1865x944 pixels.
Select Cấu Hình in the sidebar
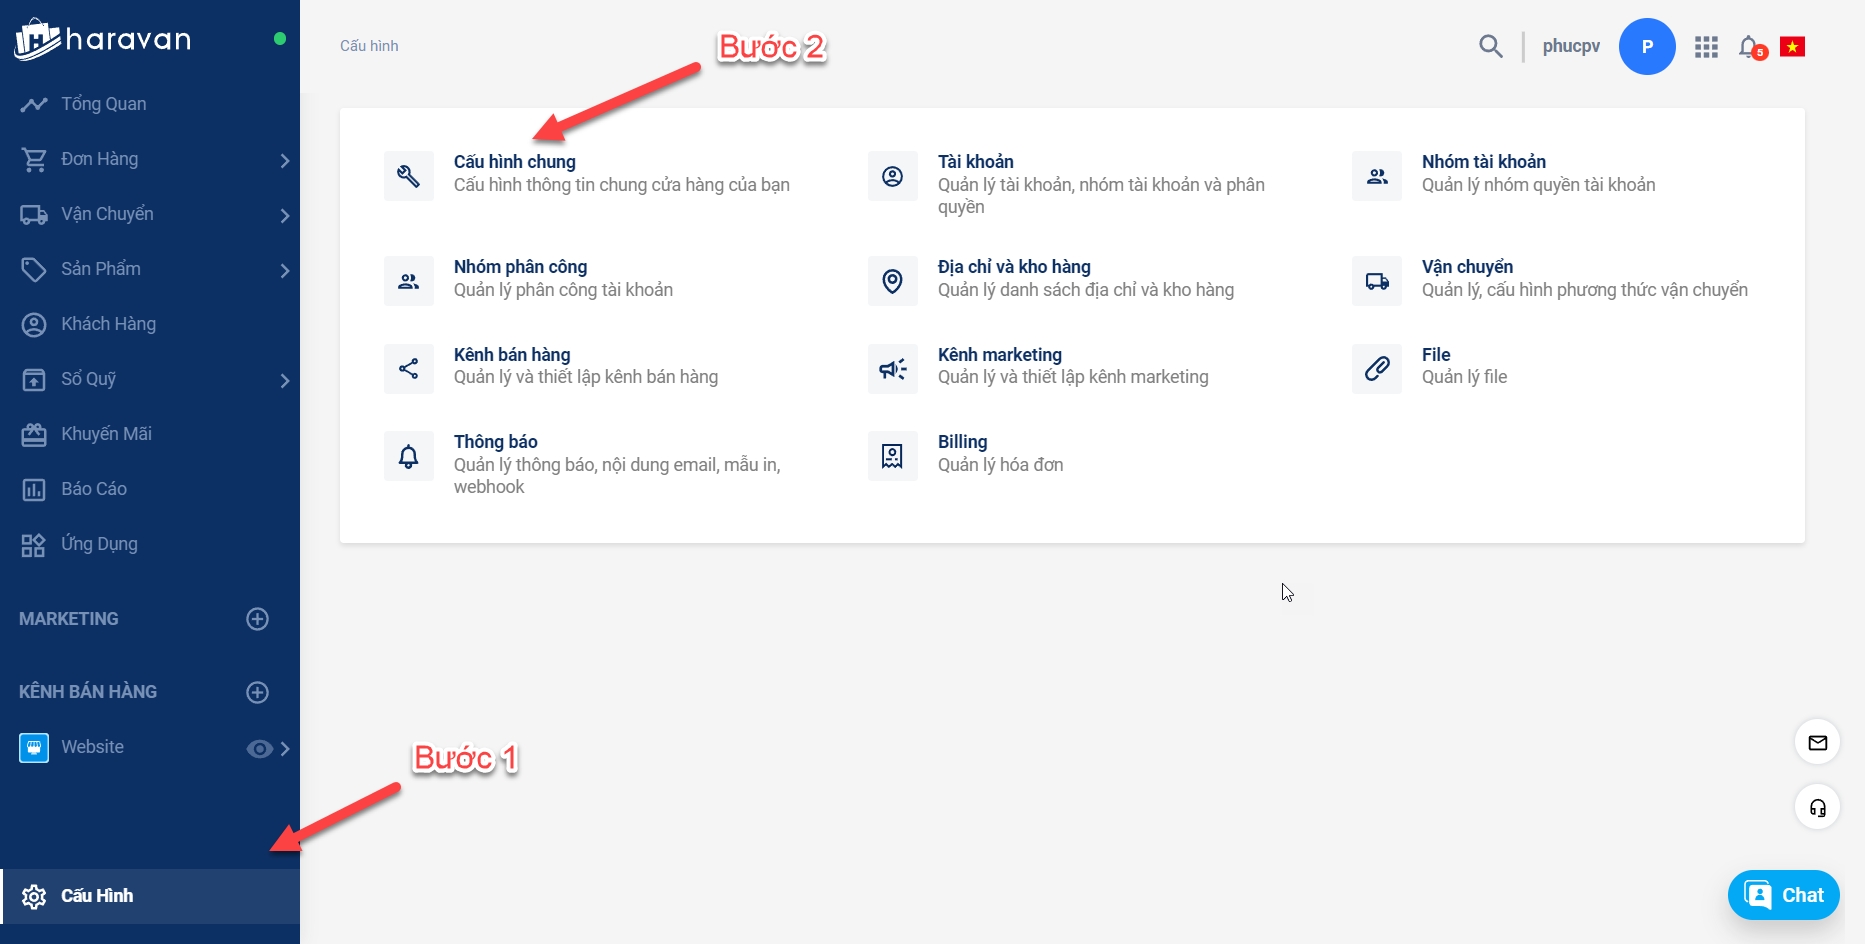point(97,896)
